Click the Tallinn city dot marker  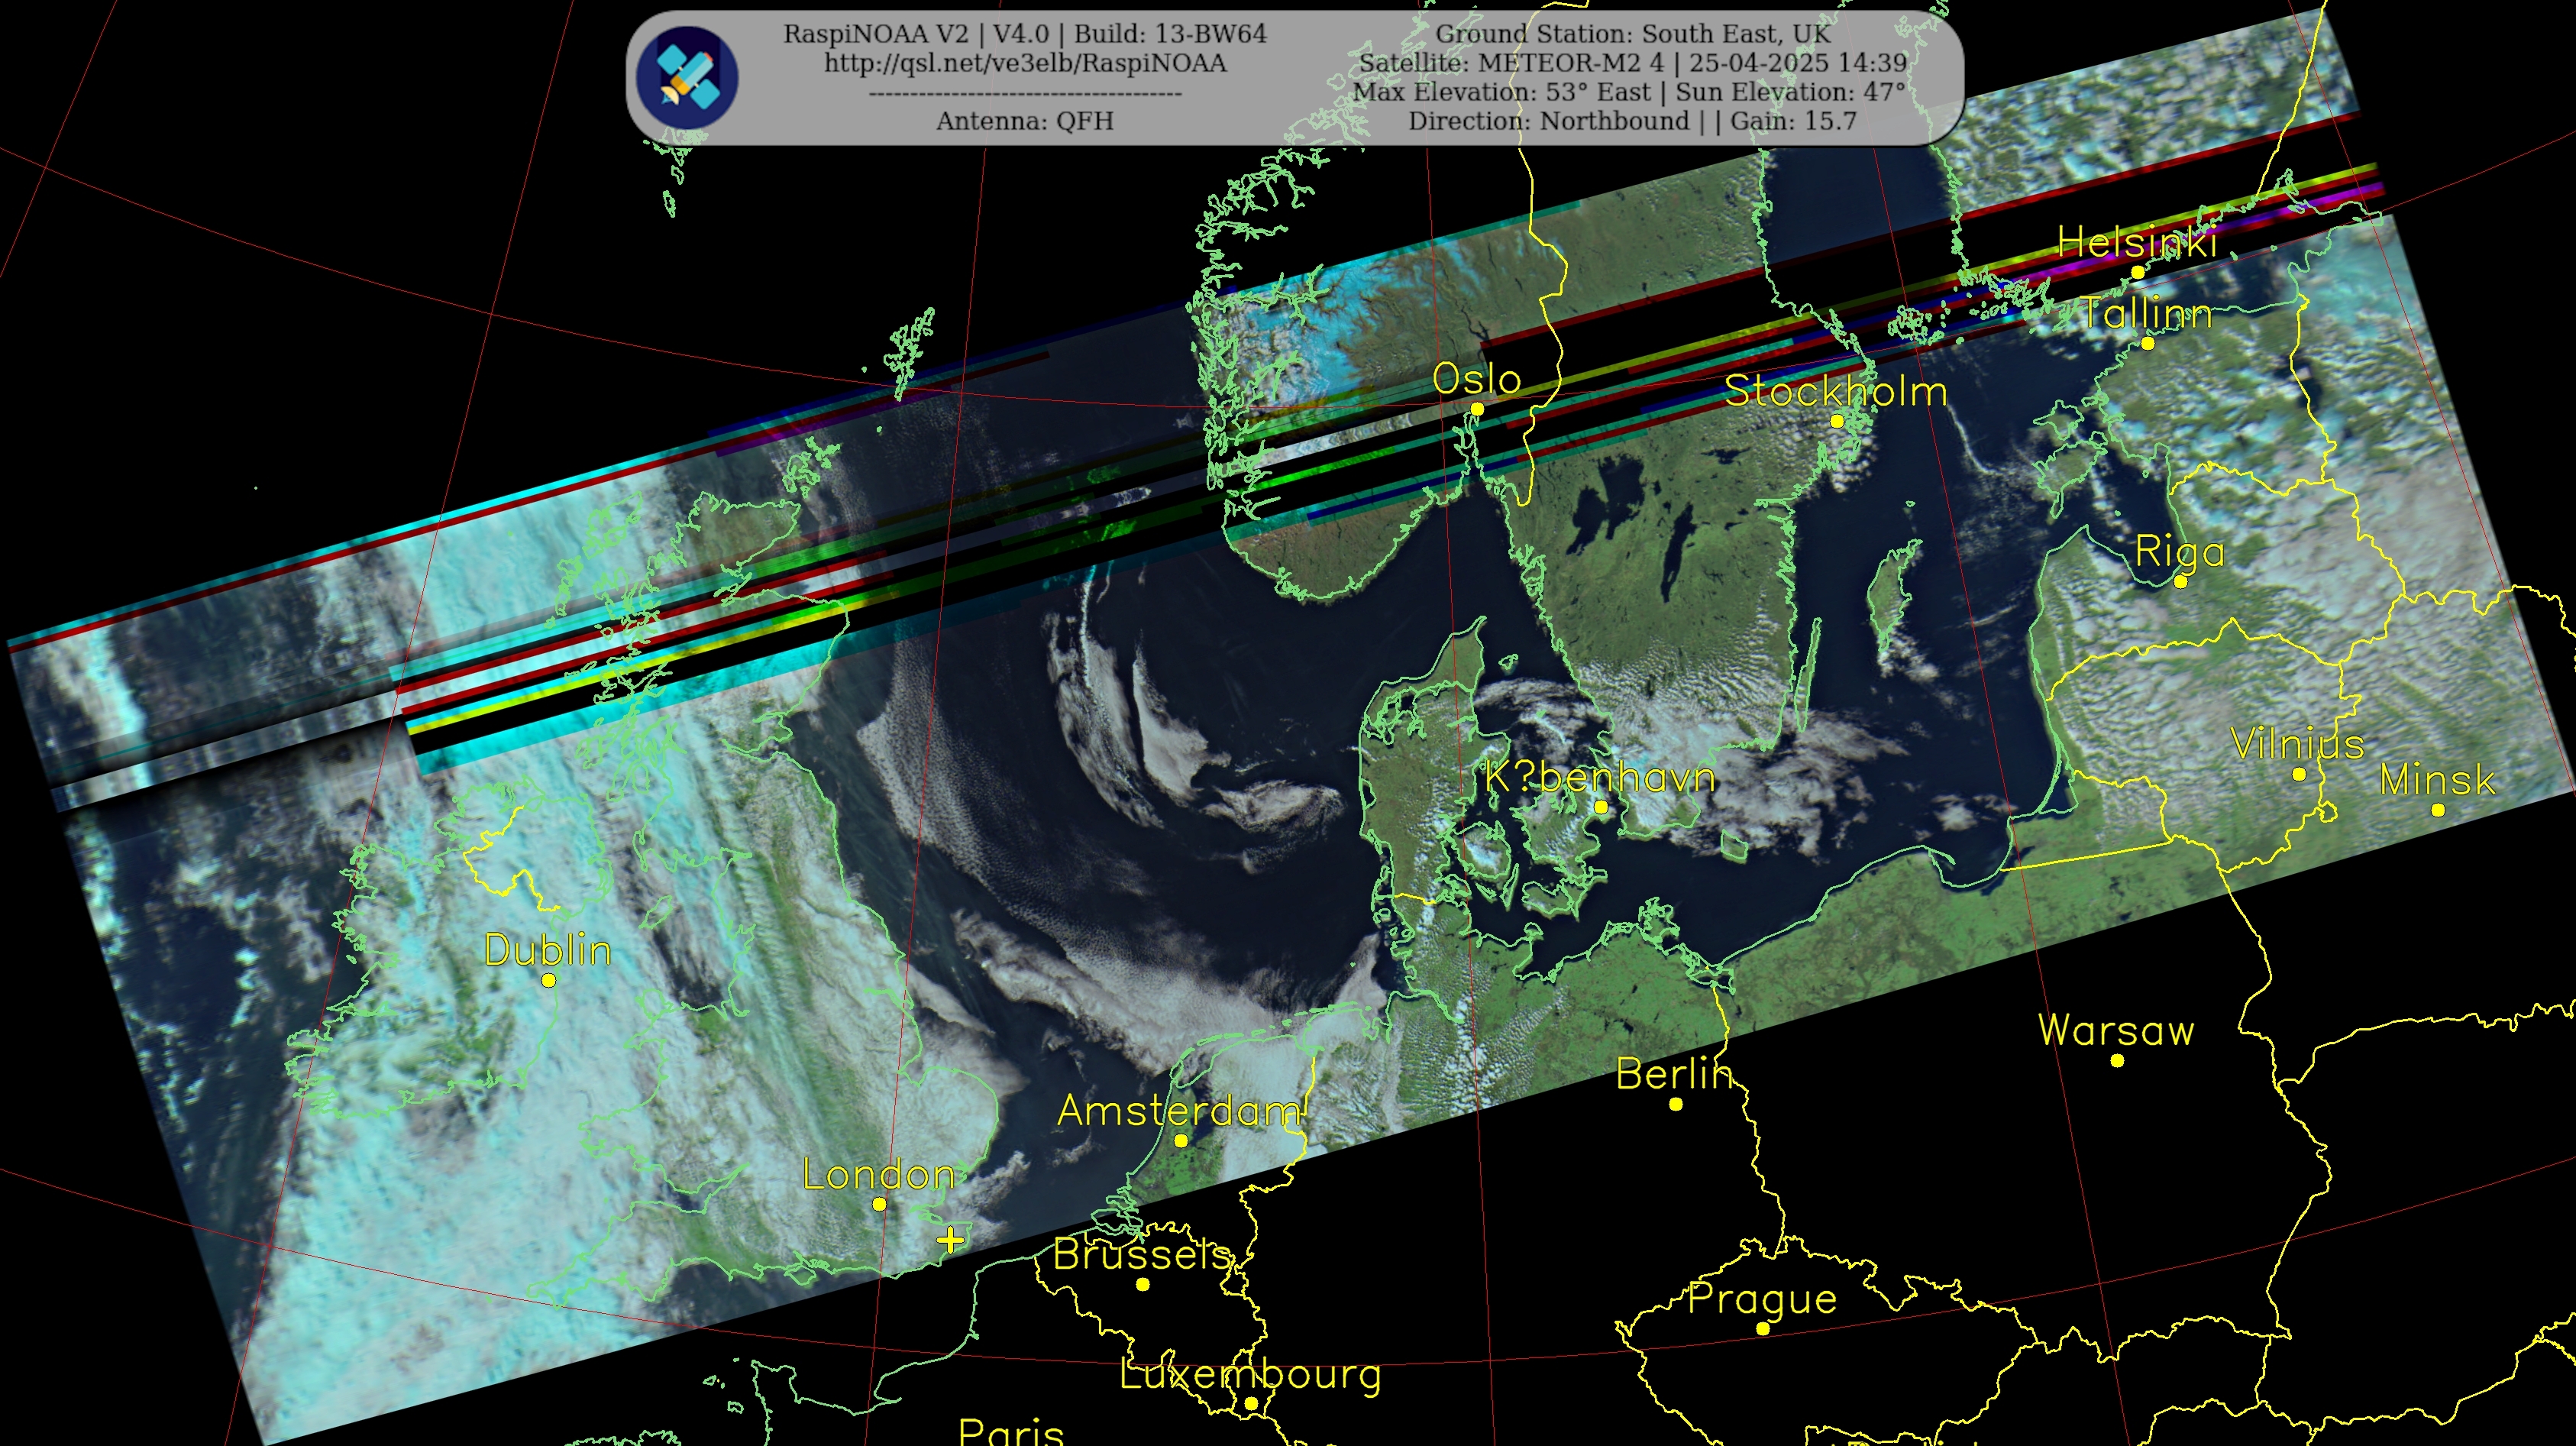[2147, 343]
